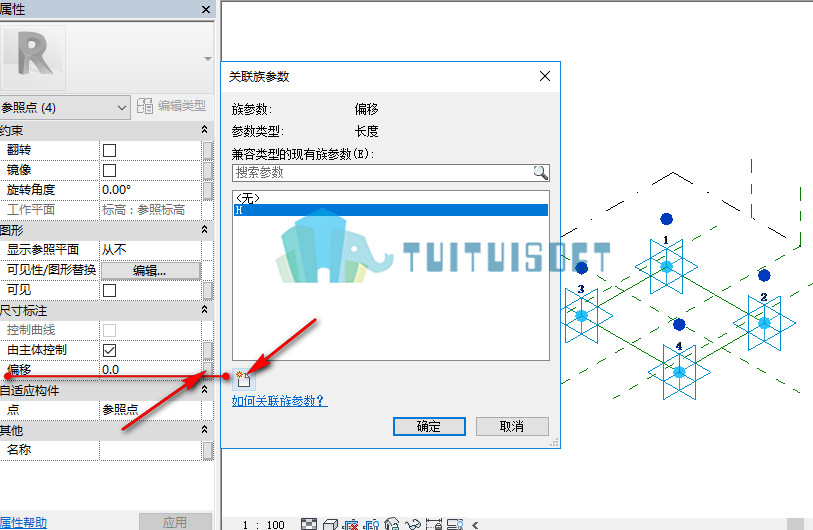Click the associate parameter button beside 名称
This screenshot has height=530, width=813.
(x=207, y=450)
